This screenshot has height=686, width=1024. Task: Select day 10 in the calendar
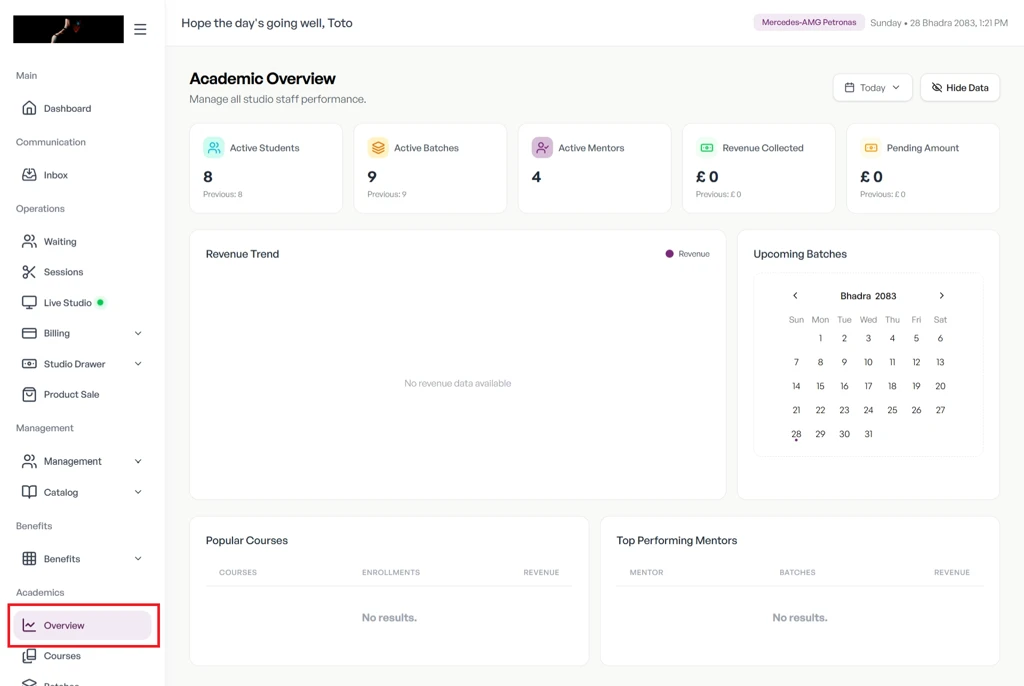[x=868, y=362]
